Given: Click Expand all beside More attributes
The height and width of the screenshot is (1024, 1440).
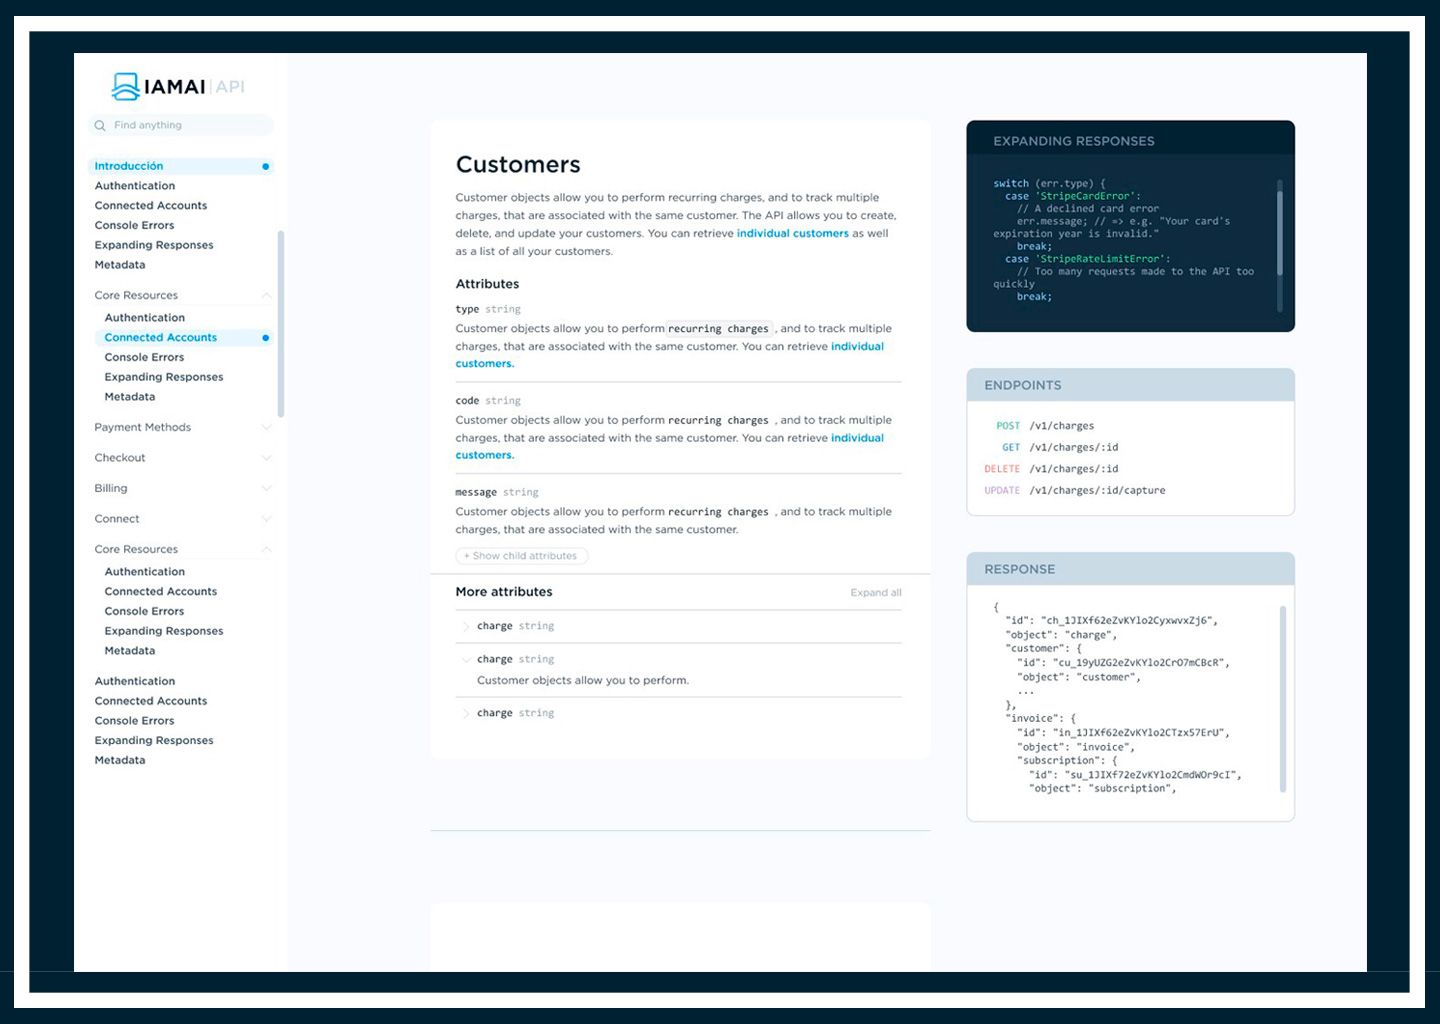Looking at the screenshot, I should (x=875, y=593).
